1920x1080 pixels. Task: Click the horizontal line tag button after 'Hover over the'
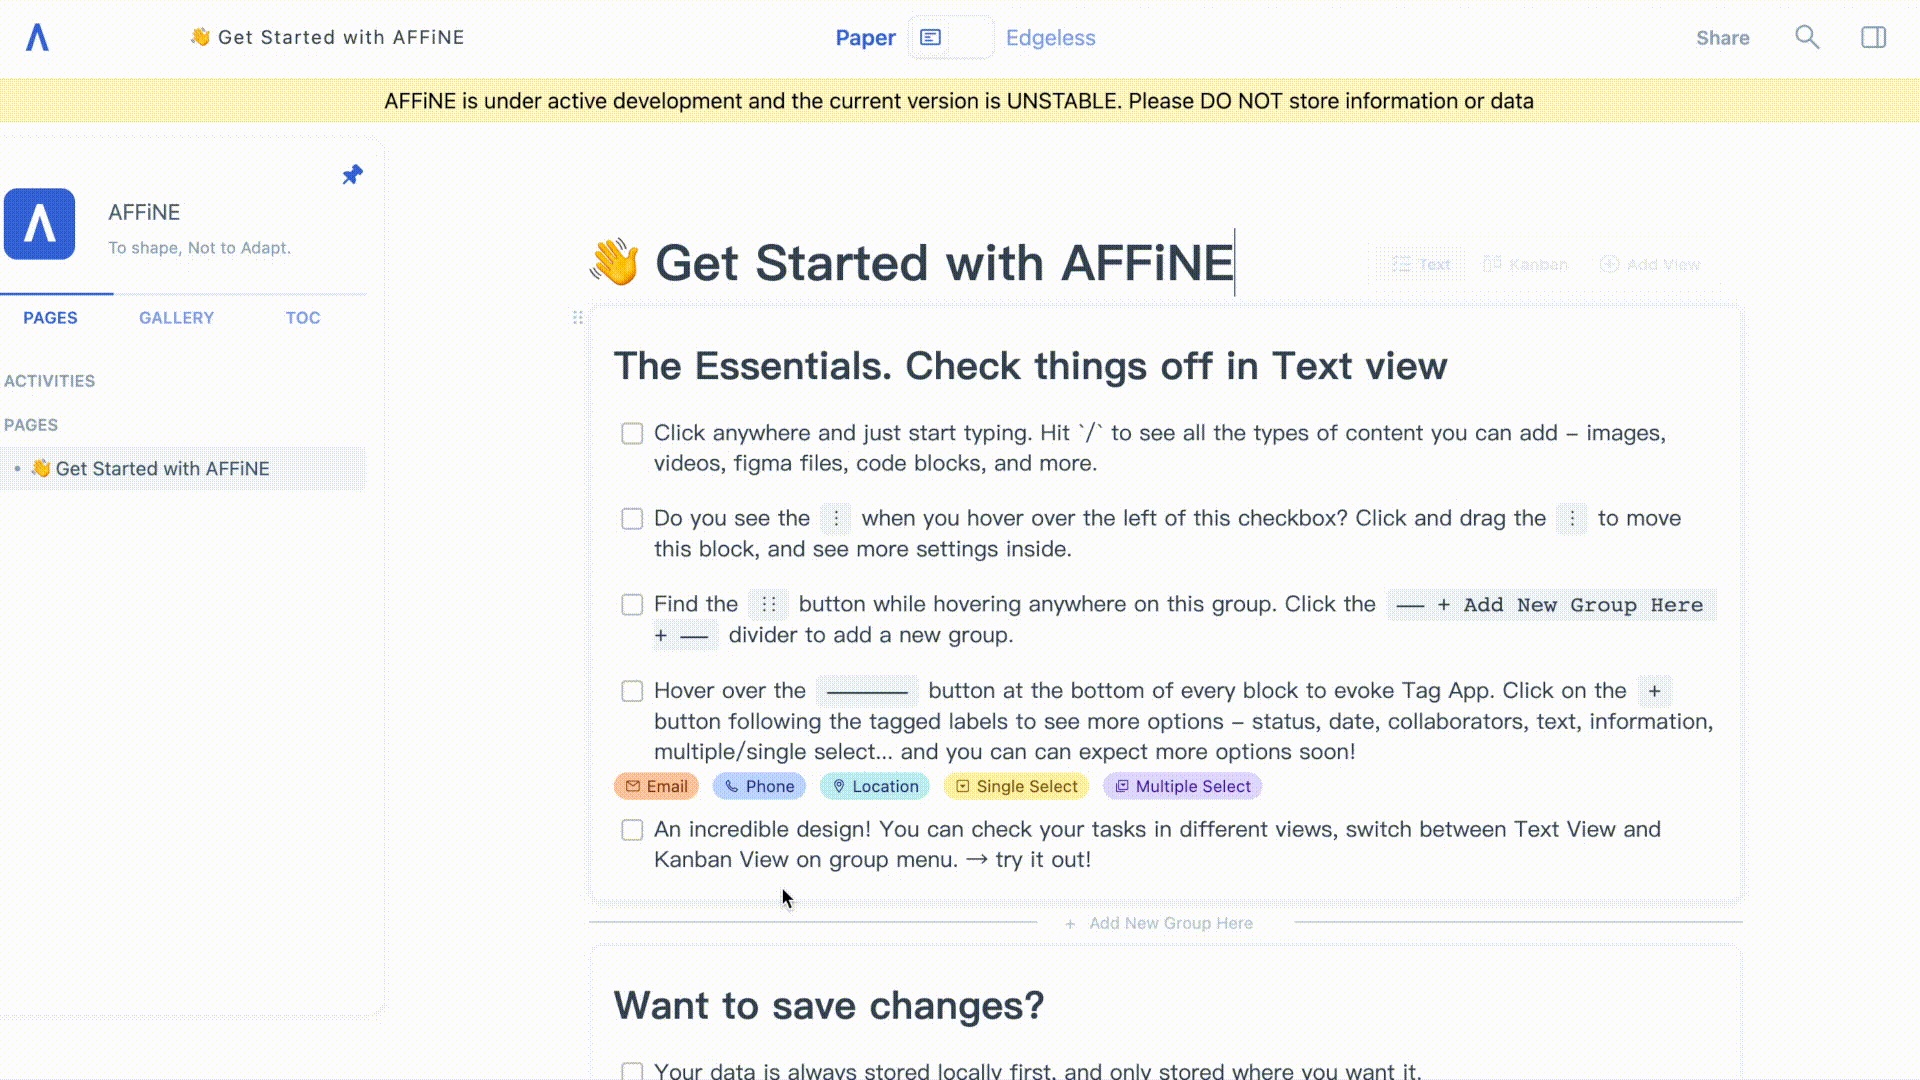866,690
